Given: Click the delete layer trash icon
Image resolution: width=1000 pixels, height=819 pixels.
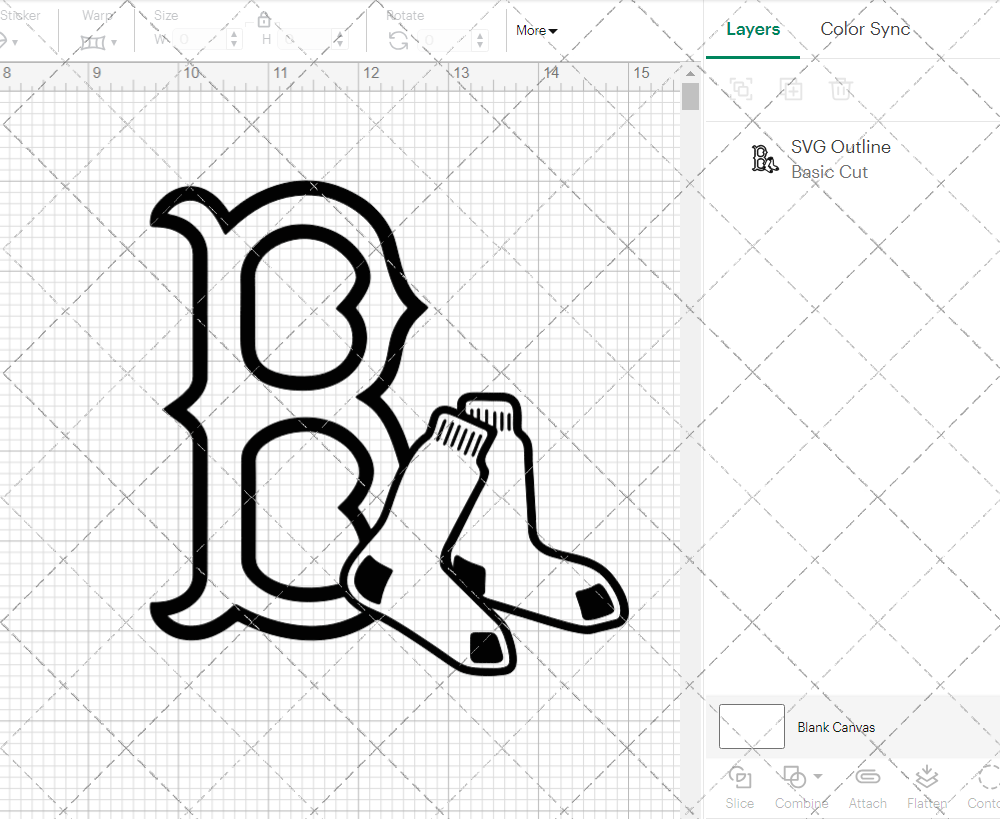Looking at the screenshot, I should tap(841, 89).
